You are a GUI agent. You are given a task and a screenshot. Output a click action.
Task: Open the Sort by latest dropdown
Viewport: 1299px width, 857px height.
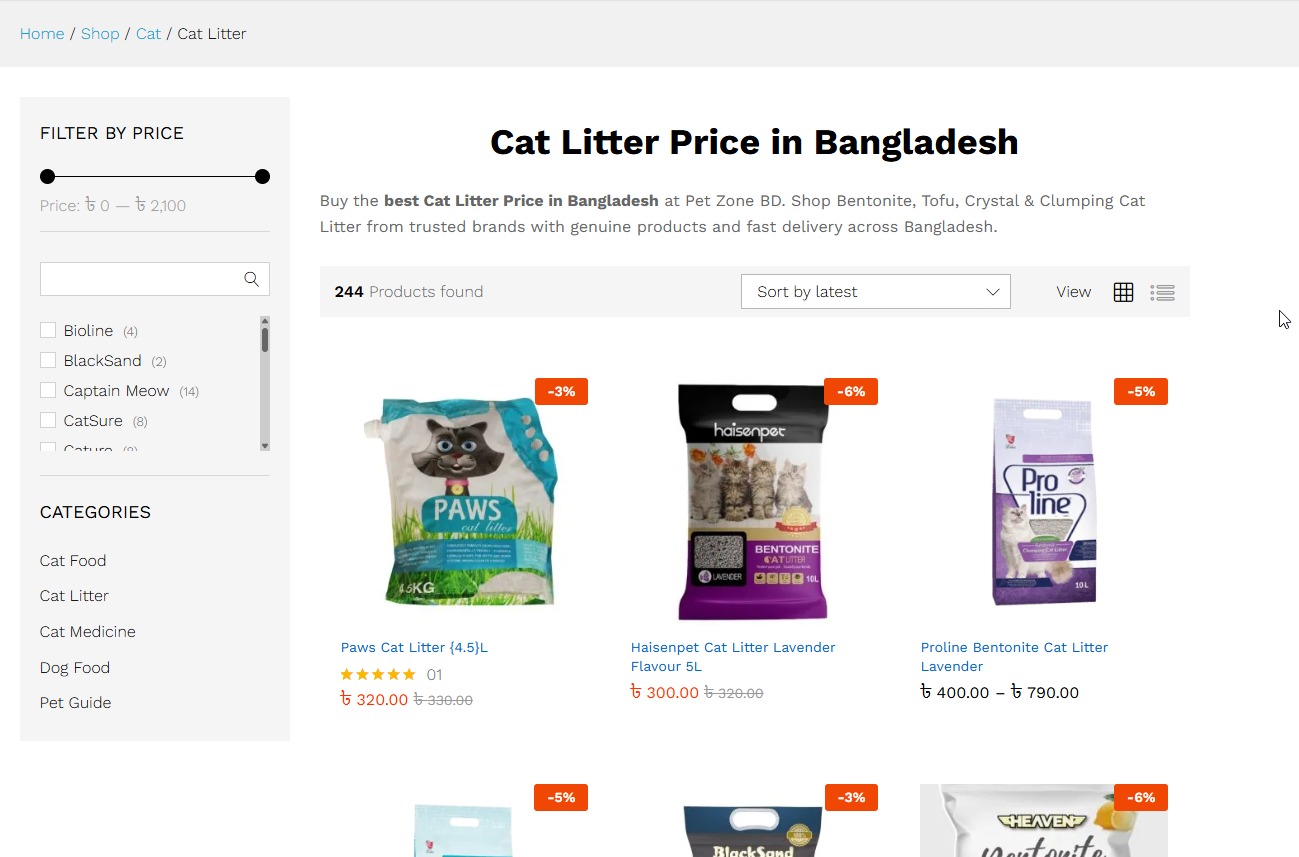[x=876, y=292]
